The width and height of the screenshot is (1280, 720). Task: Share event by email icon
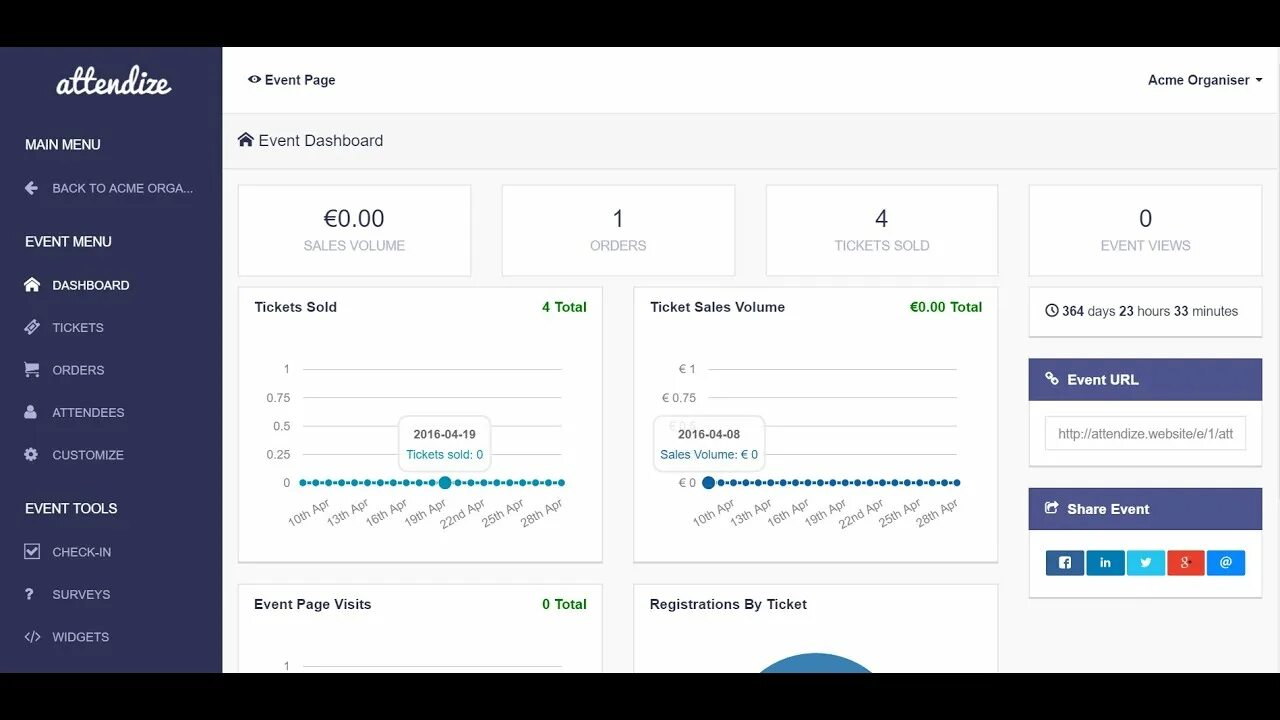click(1226, 563)
